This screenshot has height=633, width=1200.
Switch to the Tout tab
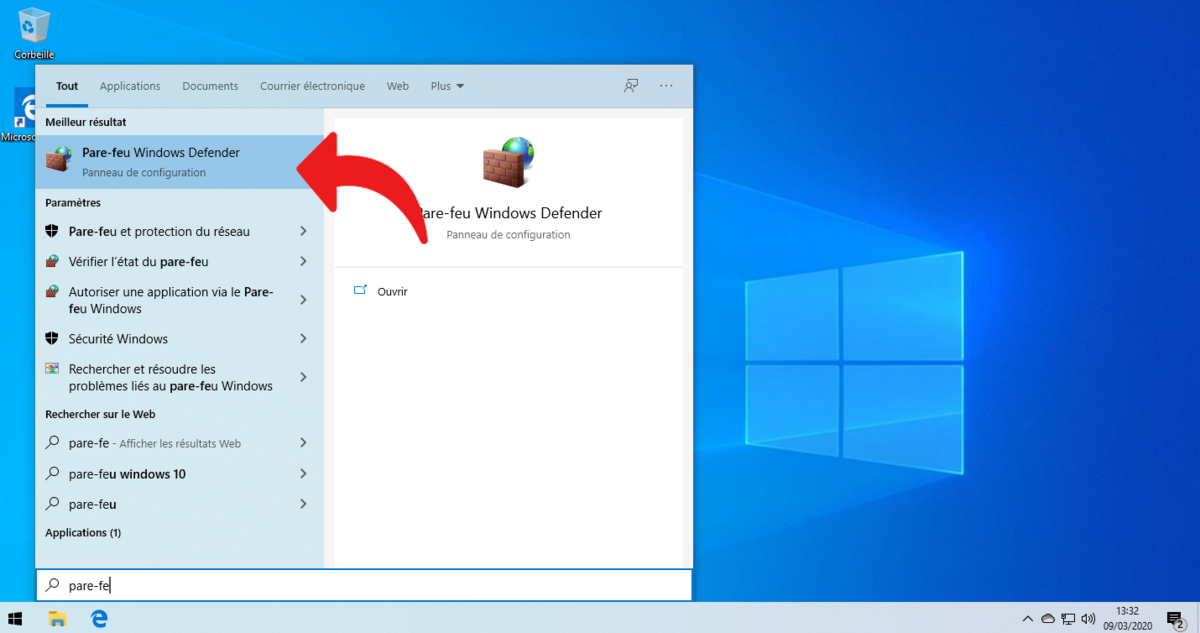[x=67, y=86]
